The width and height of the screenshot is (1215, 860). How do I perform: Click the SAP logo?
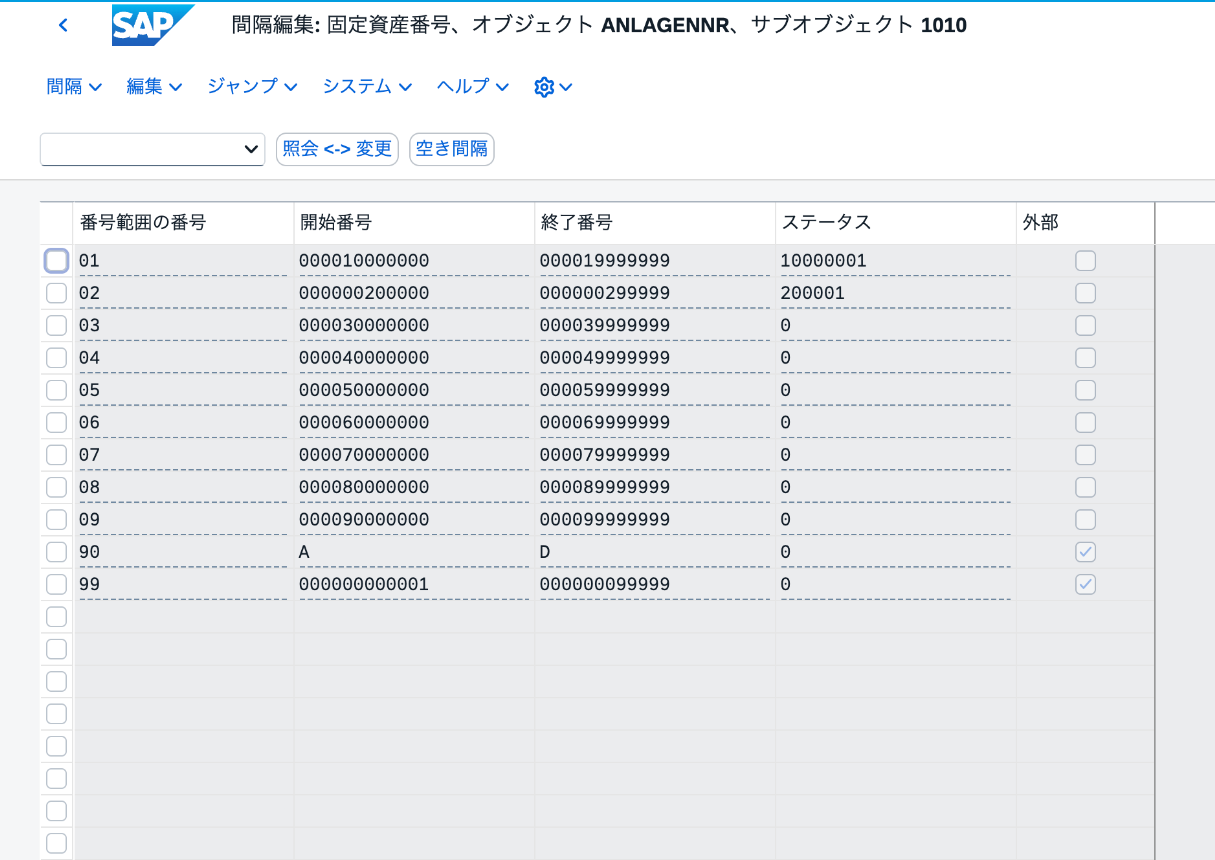[152, 25]
